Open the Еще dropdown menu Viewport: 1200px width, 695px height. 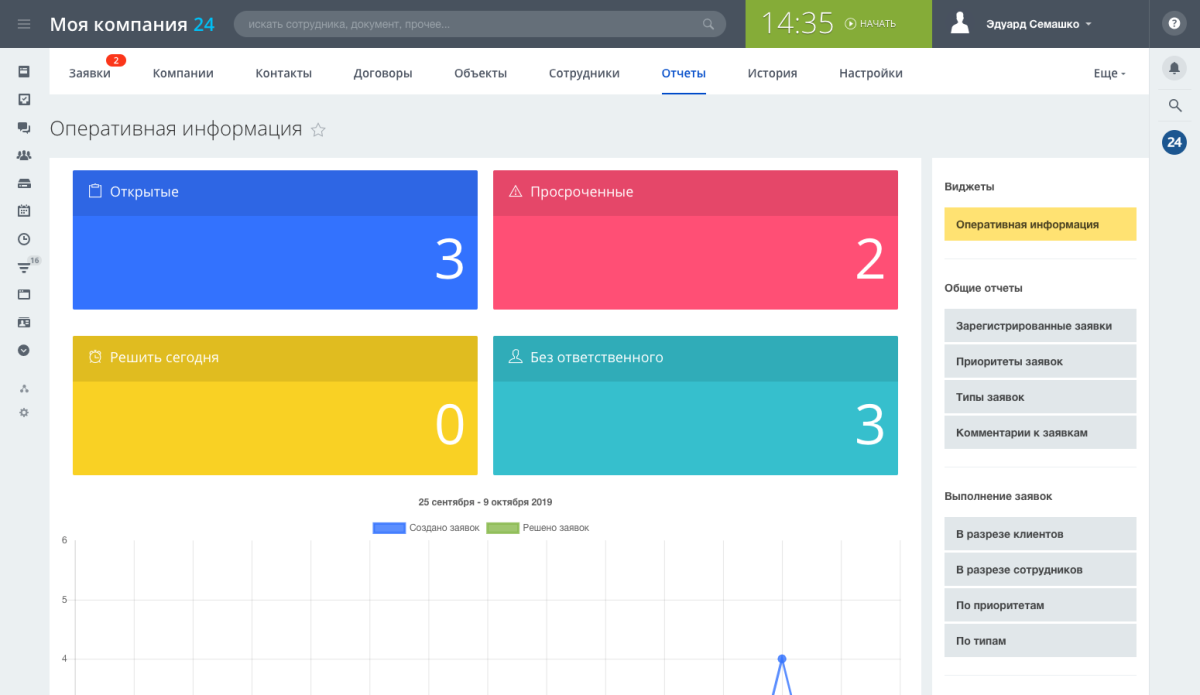click(x=1109, y=72)
